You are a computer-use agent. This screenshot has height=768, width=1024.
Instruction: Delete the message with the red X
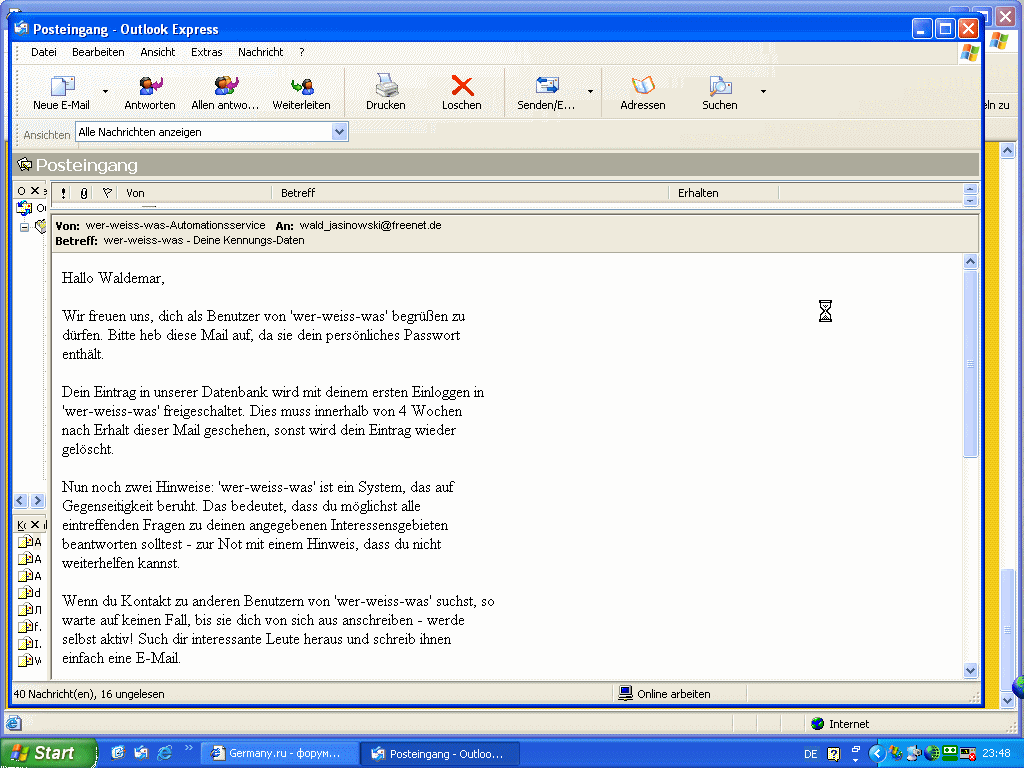462,93
